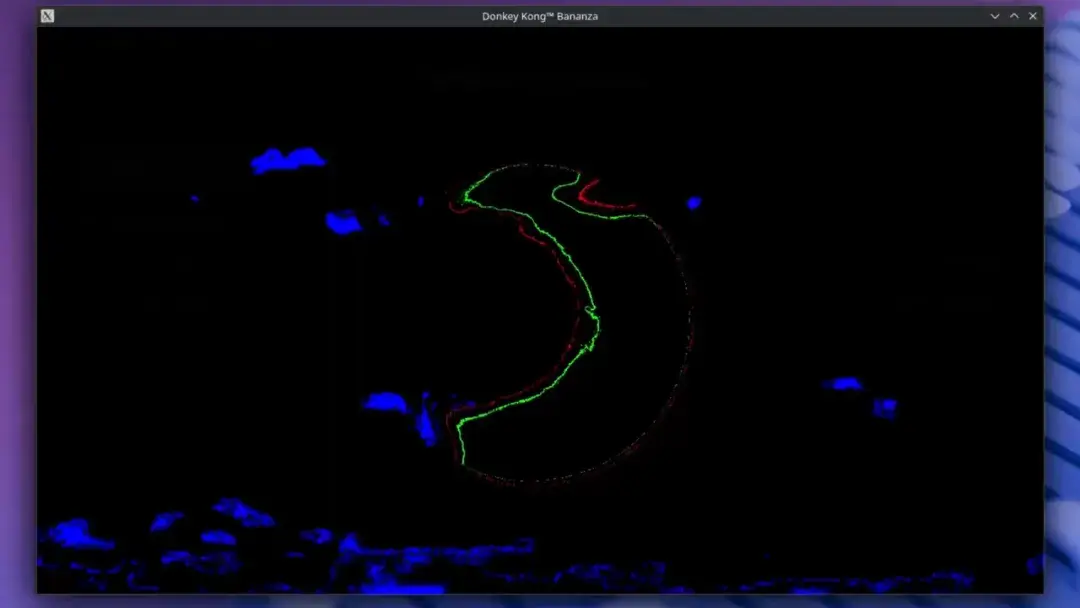This screenshot has height=608, width=1080.
Task: Click the bright blue blob at bottom-left corner
Action: pos(76,534)
